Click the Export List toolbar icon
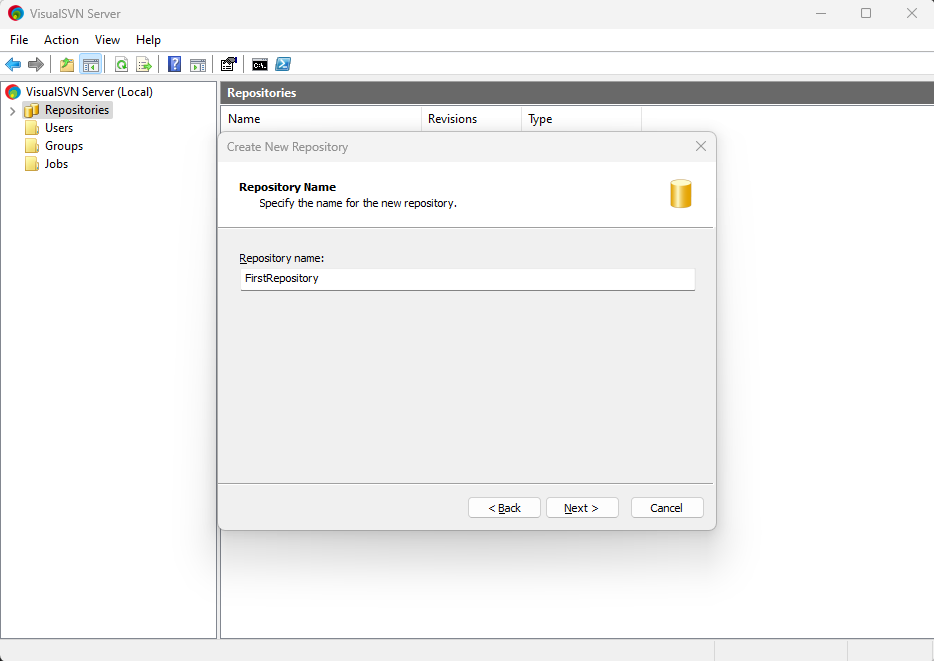Viewport: 934px width, 661px height. pos(144,65)
